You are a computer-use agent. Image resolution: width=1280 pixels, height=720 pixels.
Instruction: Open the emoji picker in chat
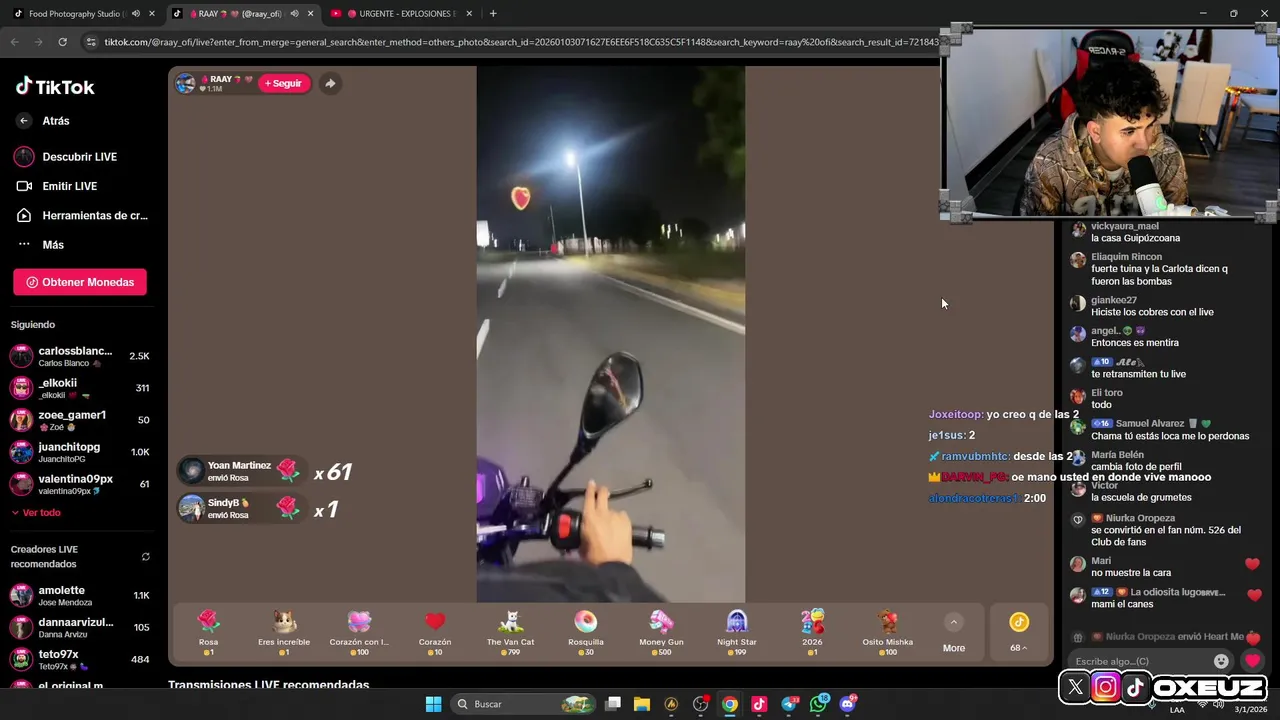tap(1221, 661)
